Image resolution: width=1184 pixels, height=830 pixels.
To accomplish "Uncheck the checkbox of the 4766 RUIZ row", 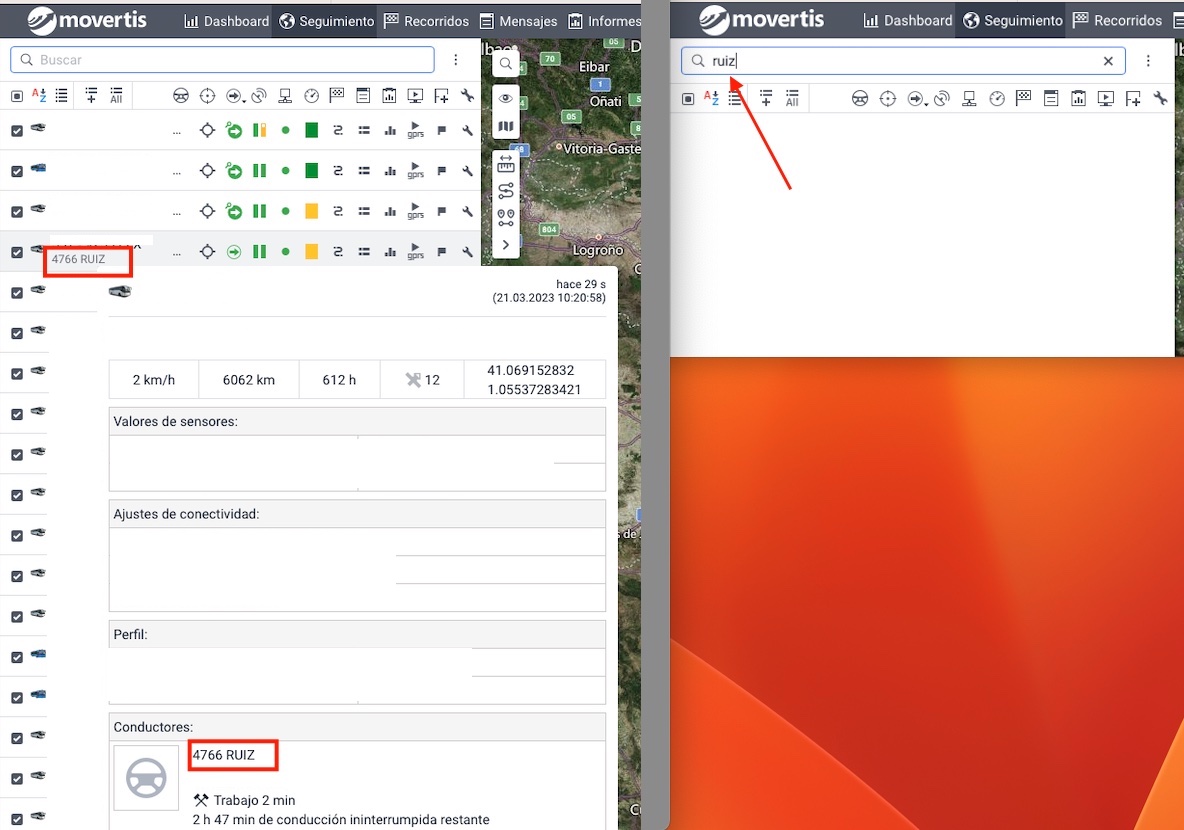I will point(17,252).
